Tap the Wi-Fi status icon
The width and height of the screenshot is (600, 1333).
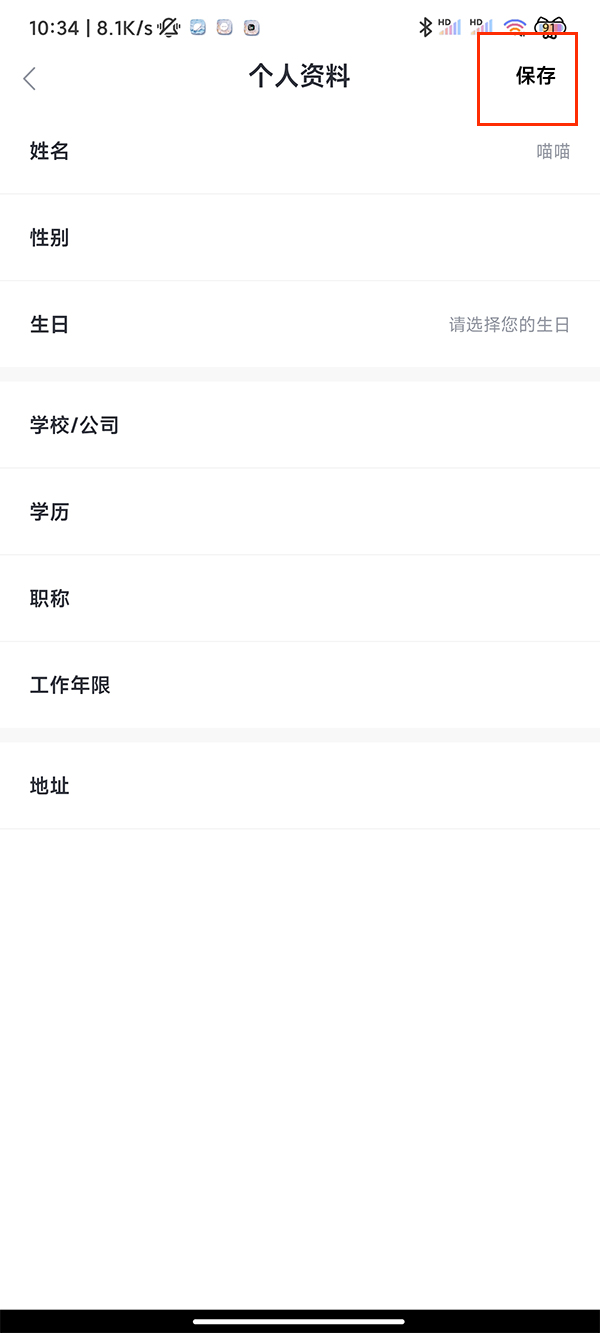515,27
